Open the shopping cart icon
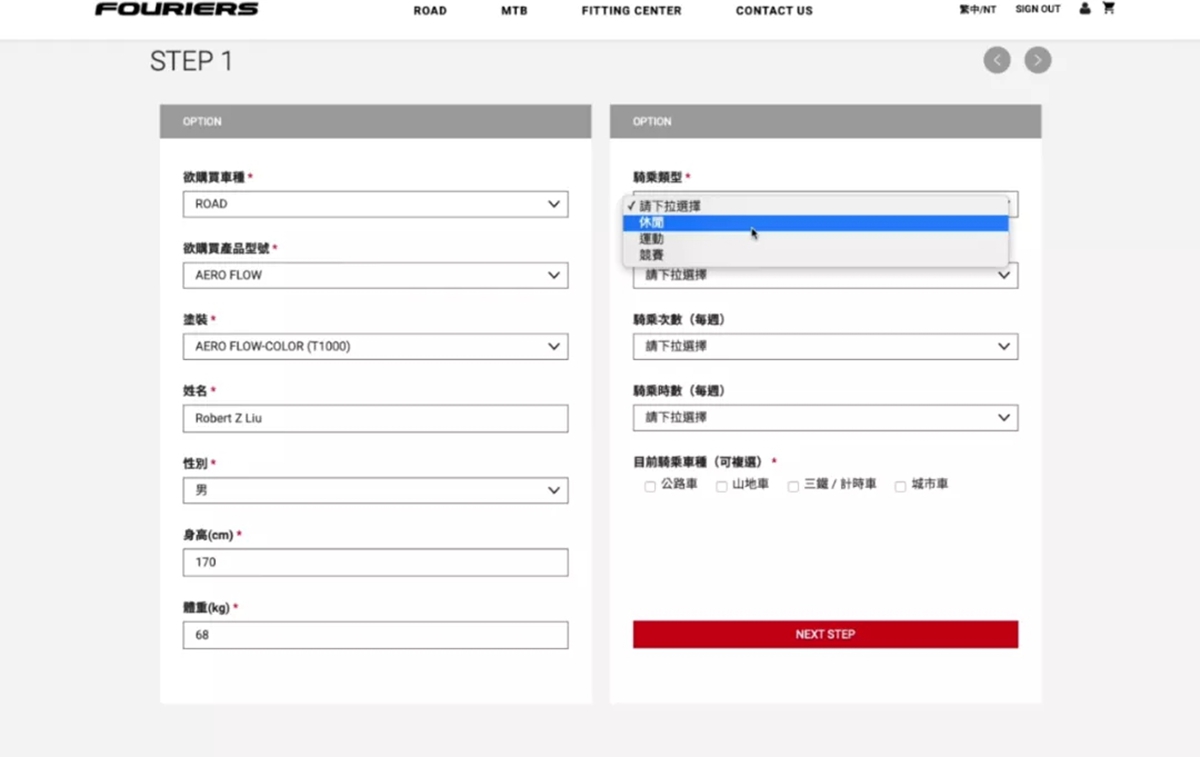Viewport: 1200px width, 757px height. pyautogui.click(x=1108, y=8)
